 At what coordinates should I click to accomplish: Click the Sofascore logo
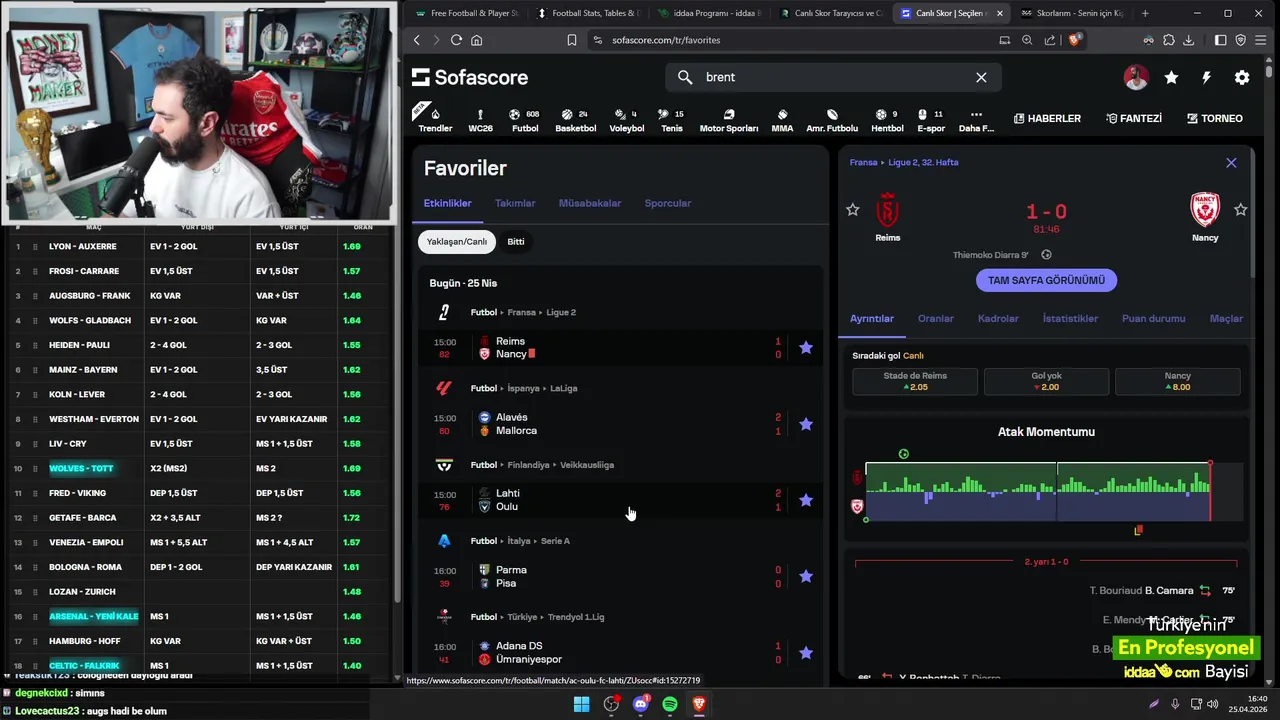(470, 77)
